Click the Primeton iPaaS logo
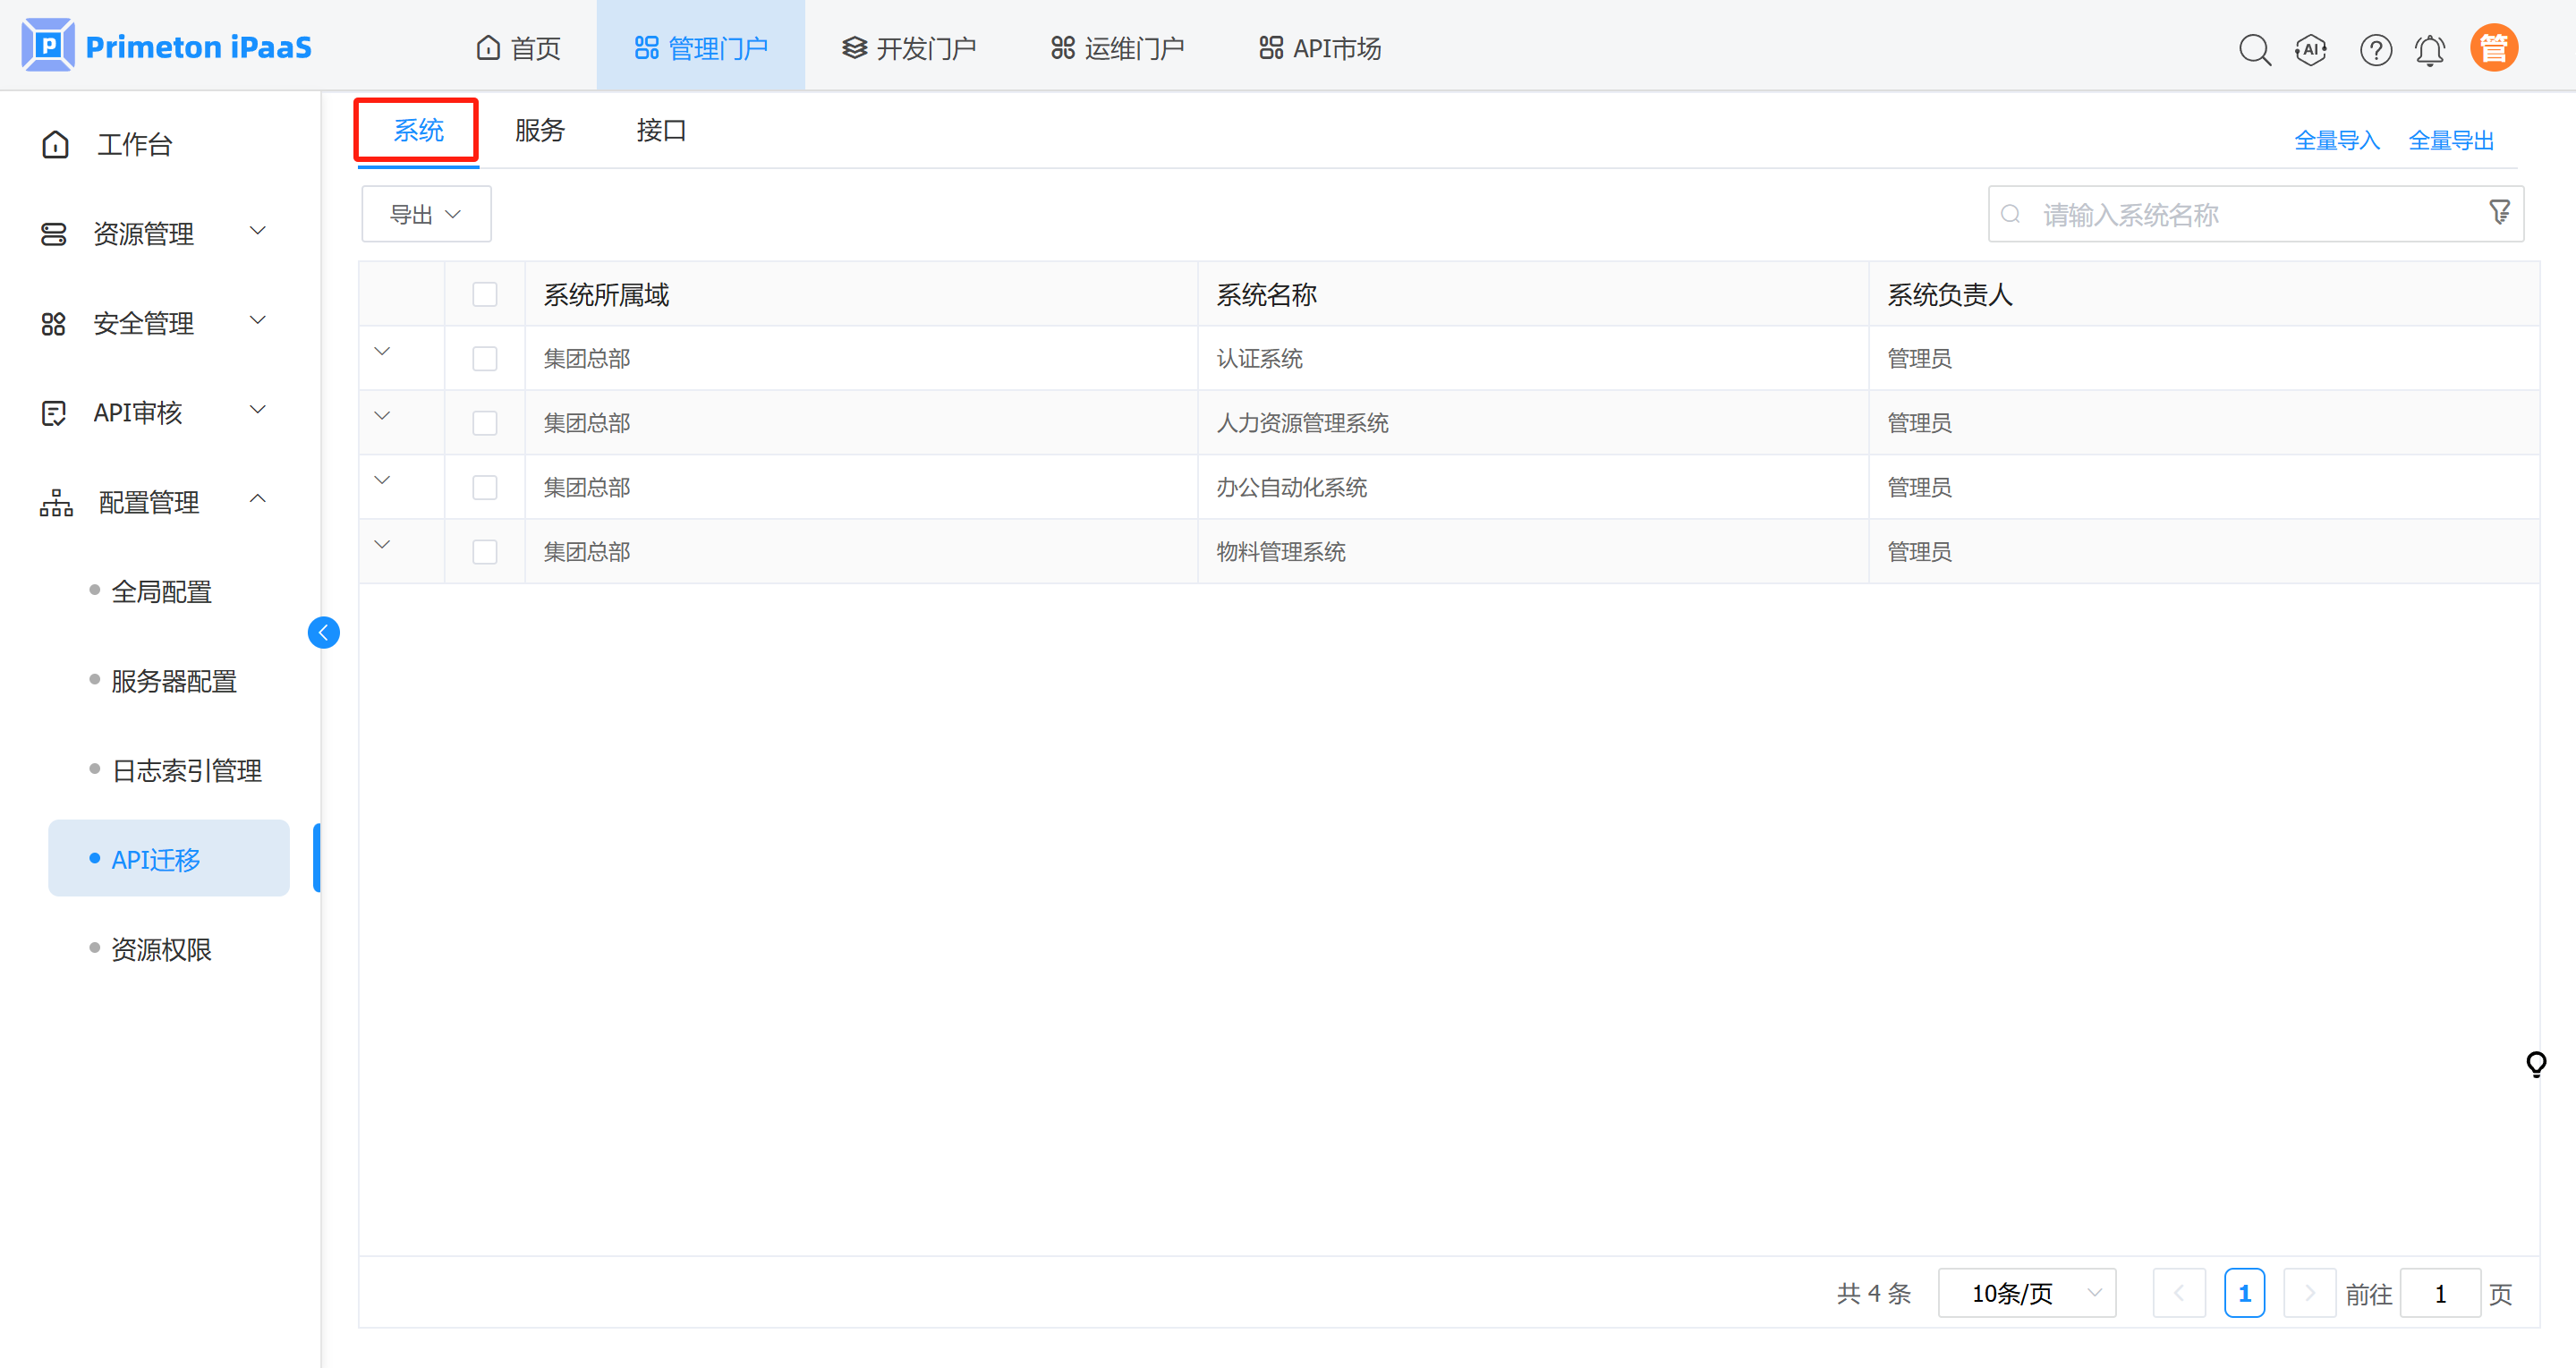Screen dimensions: 2576x1368 coord(166,46)
